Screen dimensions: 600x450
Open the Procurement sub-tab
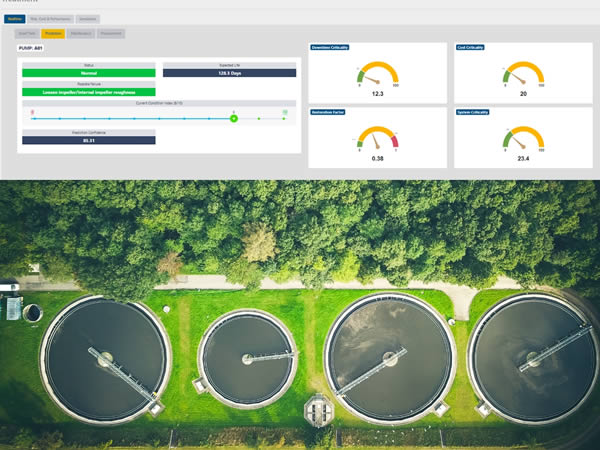tap(111, 34)
